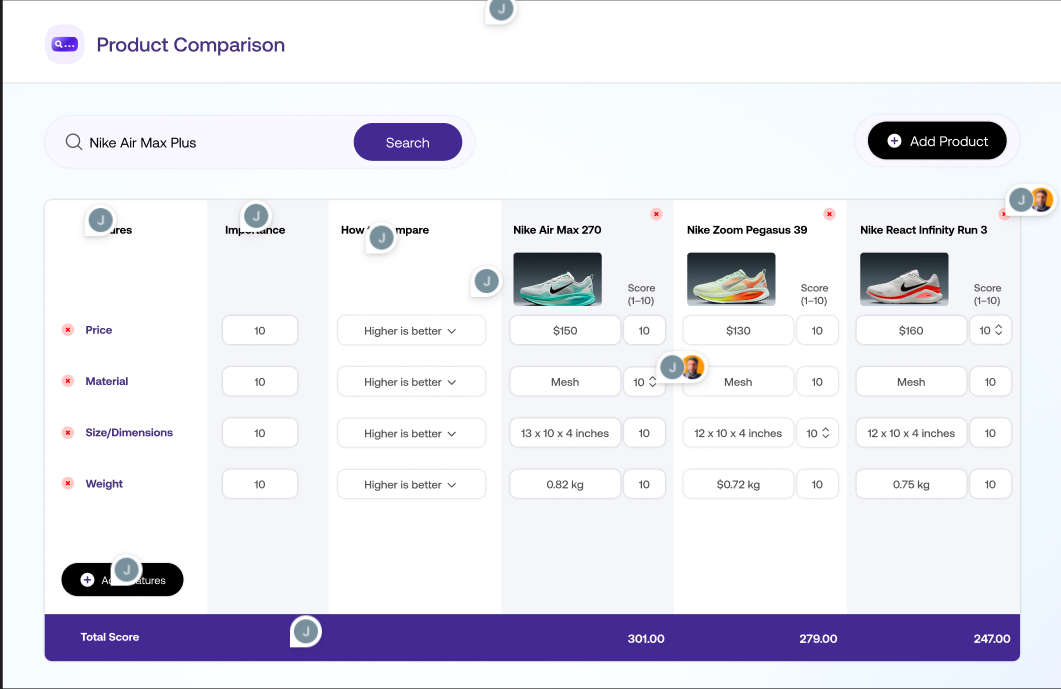Click the Weight feature label

[x=104, y=483]
